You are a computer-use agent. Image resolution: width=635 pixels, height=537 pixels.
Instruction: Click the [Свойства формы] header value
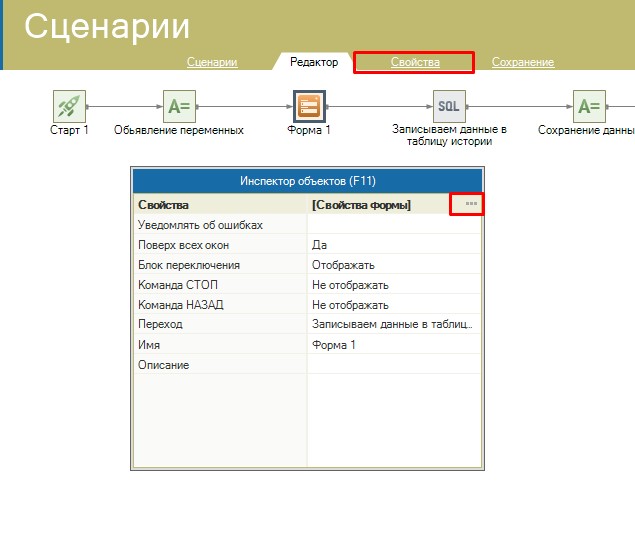pyautogui.click(x=361, y=205)
